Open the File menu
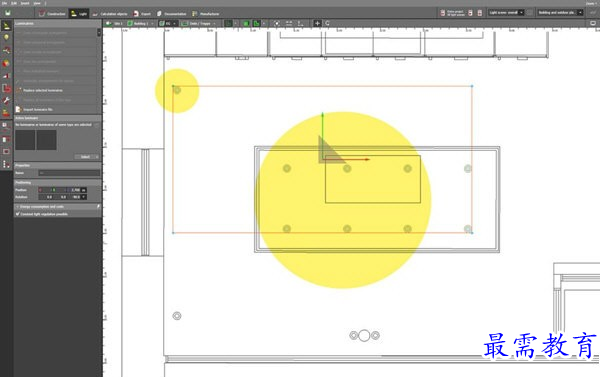This screenshot has width=605, height=377. (x=4, y=3)
